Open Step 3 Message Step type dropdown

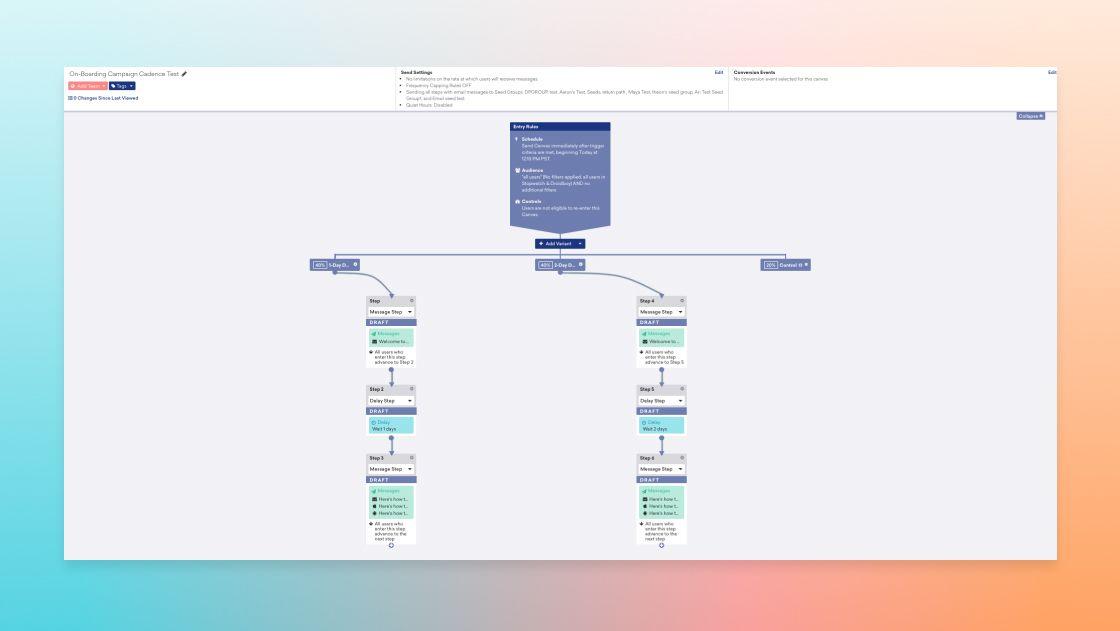(x=391, y=469)
